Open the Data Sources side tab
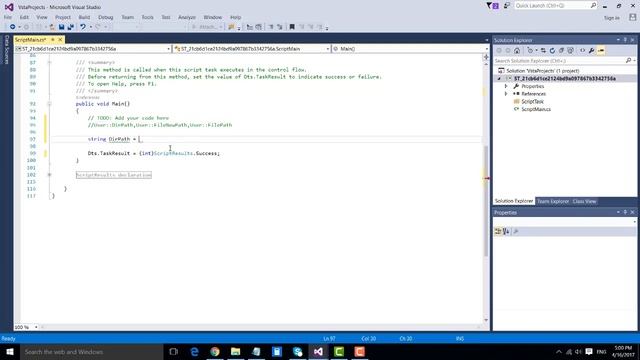The height and width of the screenshot is (360, 640). click(7, 49)
